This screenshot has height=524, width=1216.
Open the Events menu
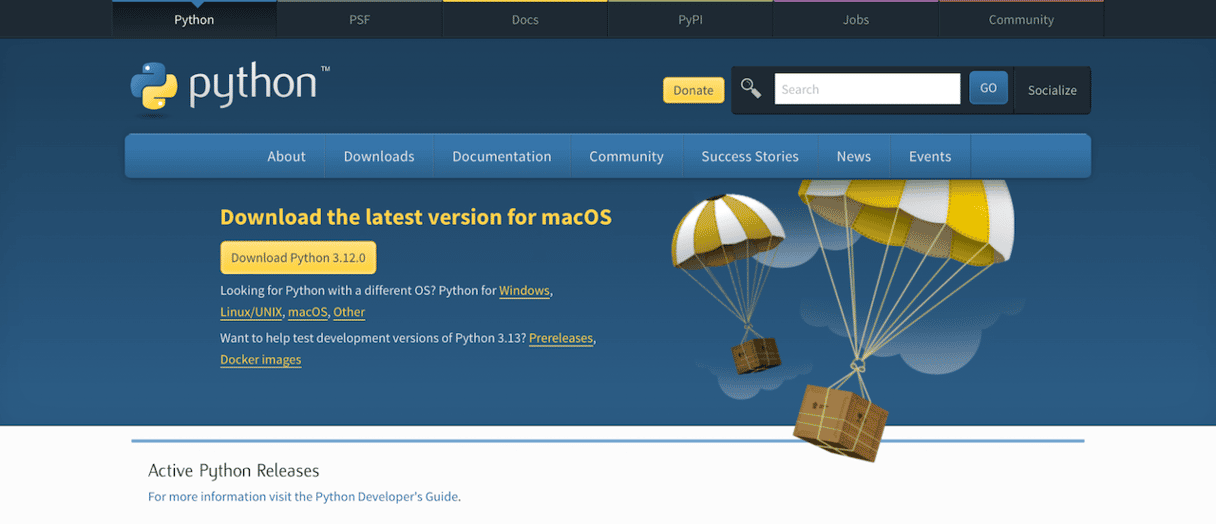929,157
